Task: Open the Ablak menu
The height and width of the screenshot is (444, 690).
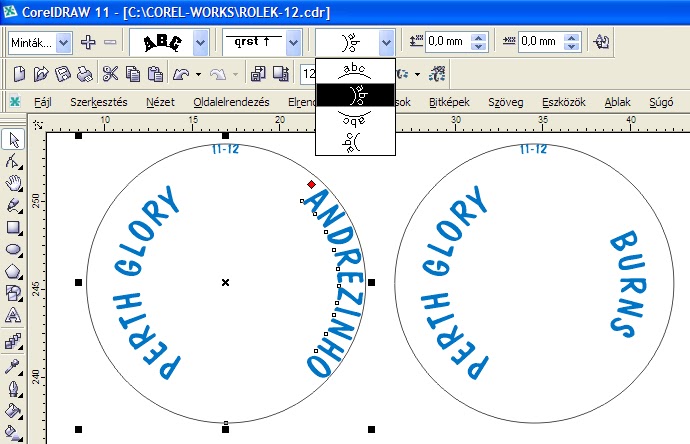Action: tap(617, 102)
